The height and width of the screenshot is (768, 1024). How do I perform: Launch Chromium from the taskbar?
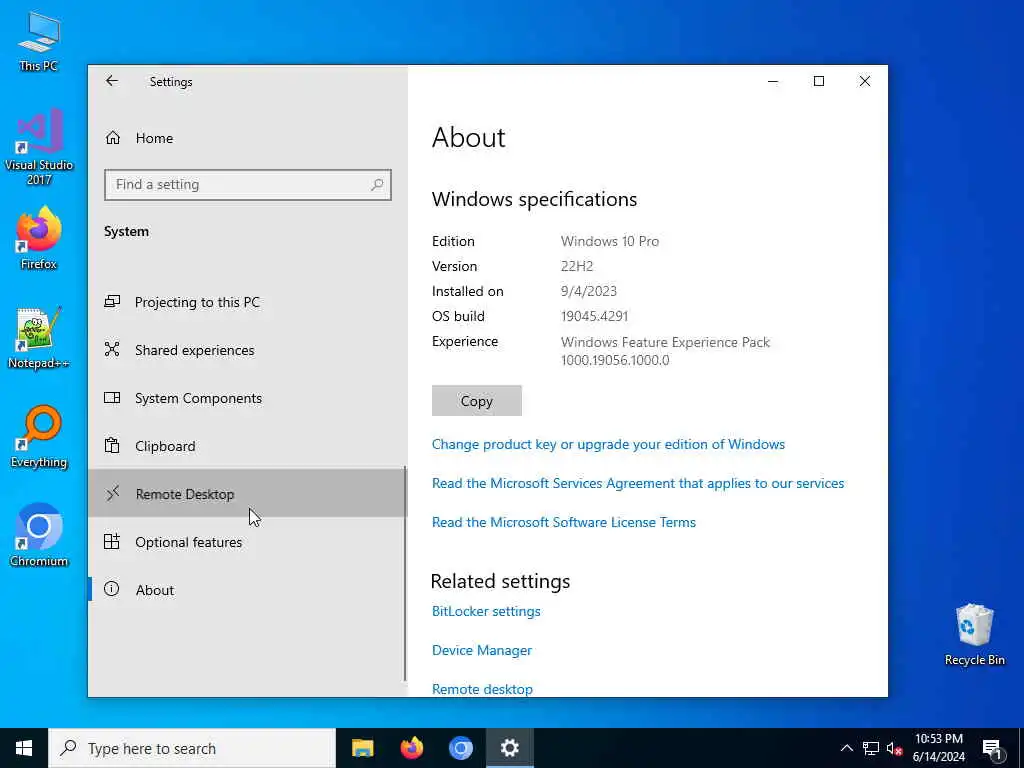(x=460, y=748)
